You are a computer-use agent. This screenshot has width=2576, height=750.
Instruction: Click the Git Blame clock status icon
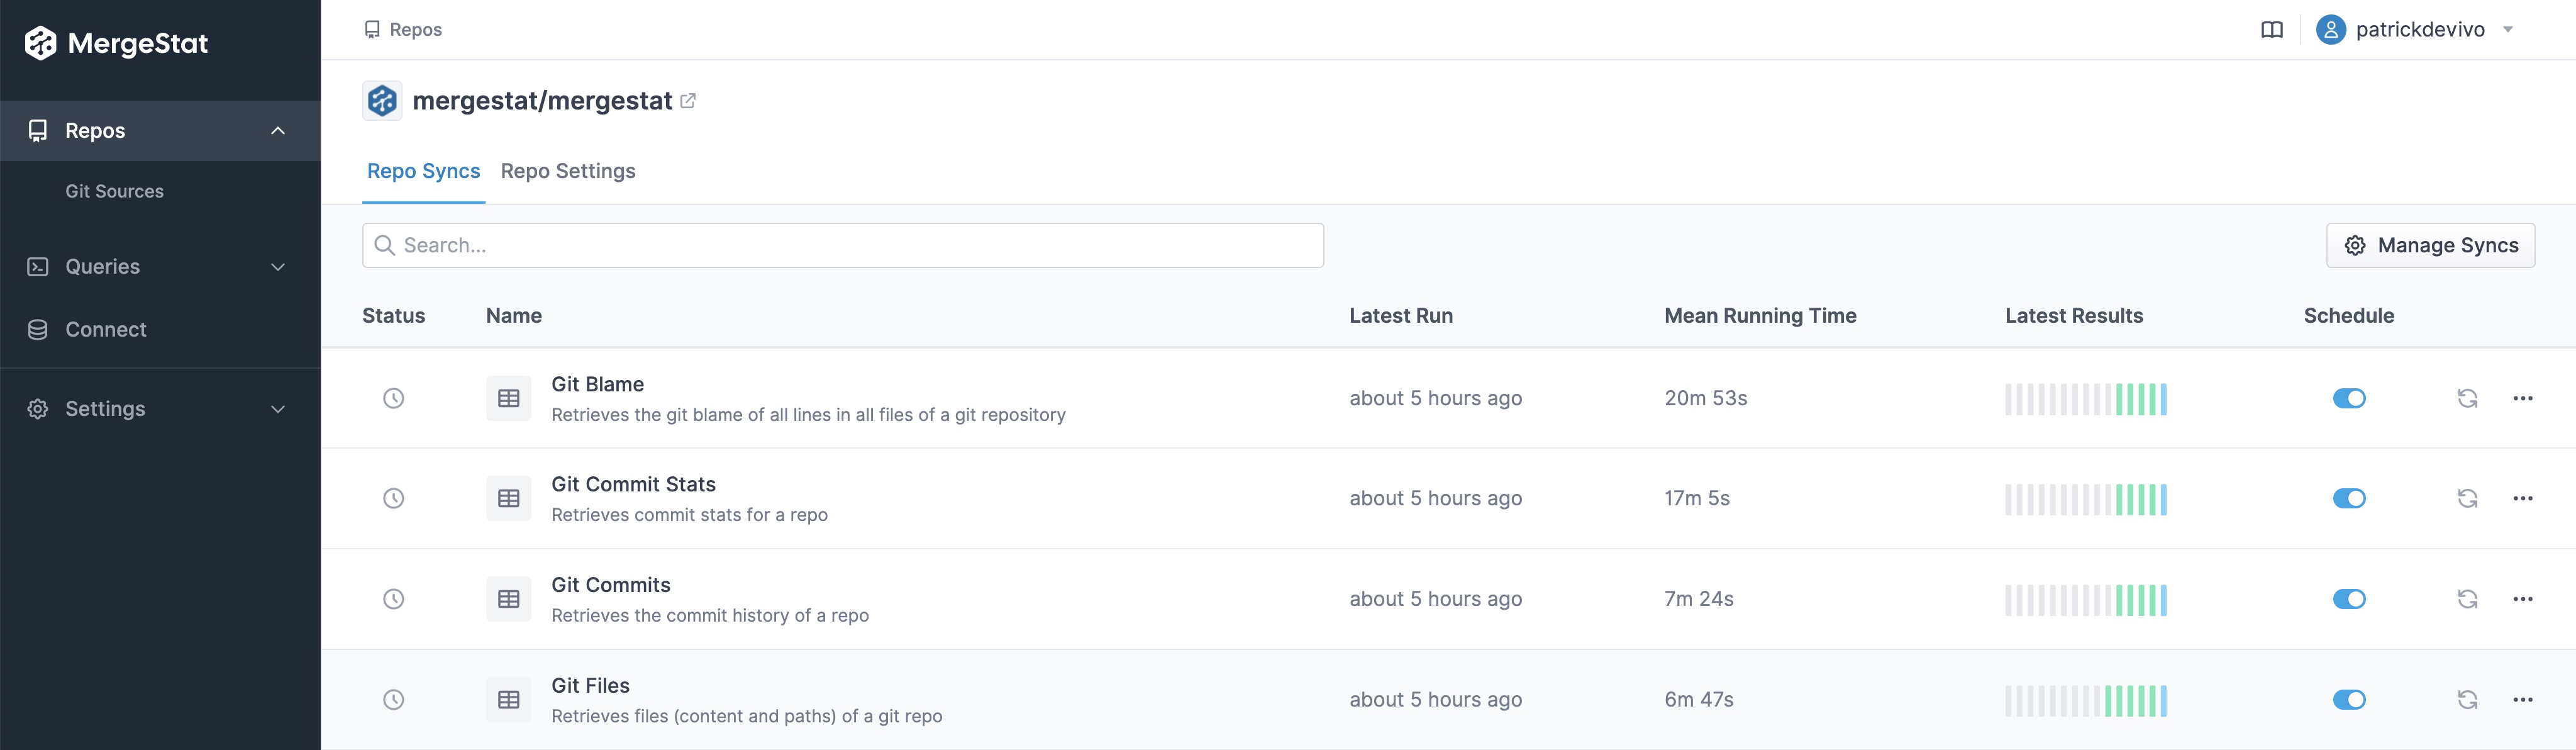394,398
